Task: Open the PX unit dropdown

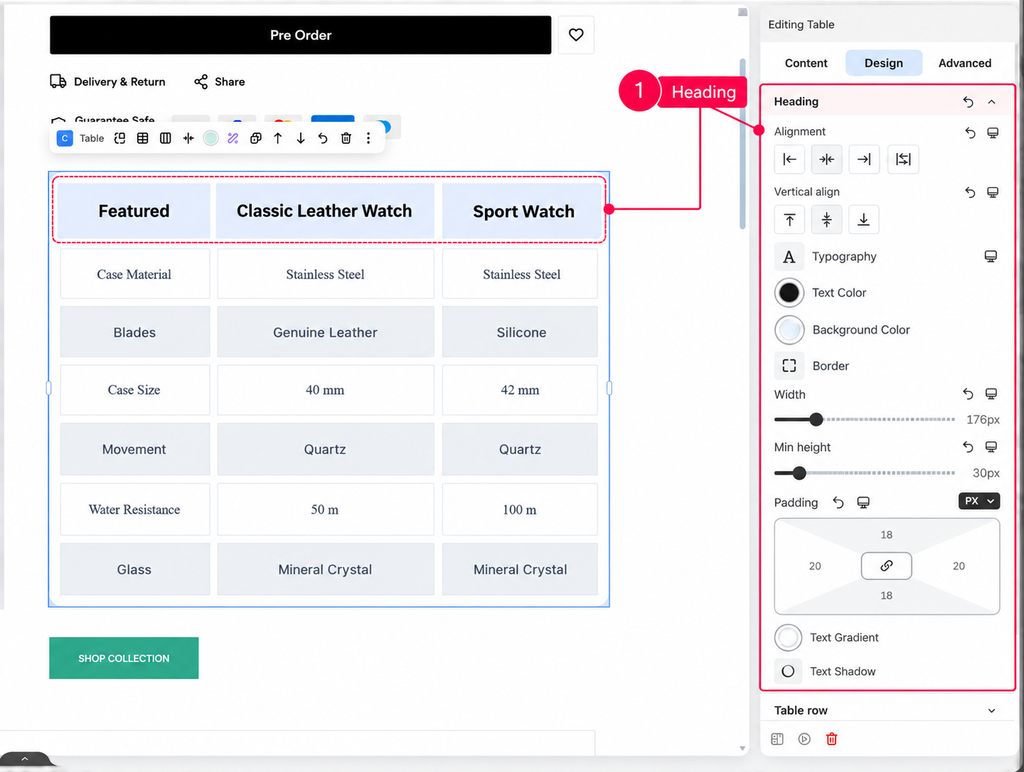Action: tap(979, 501)
